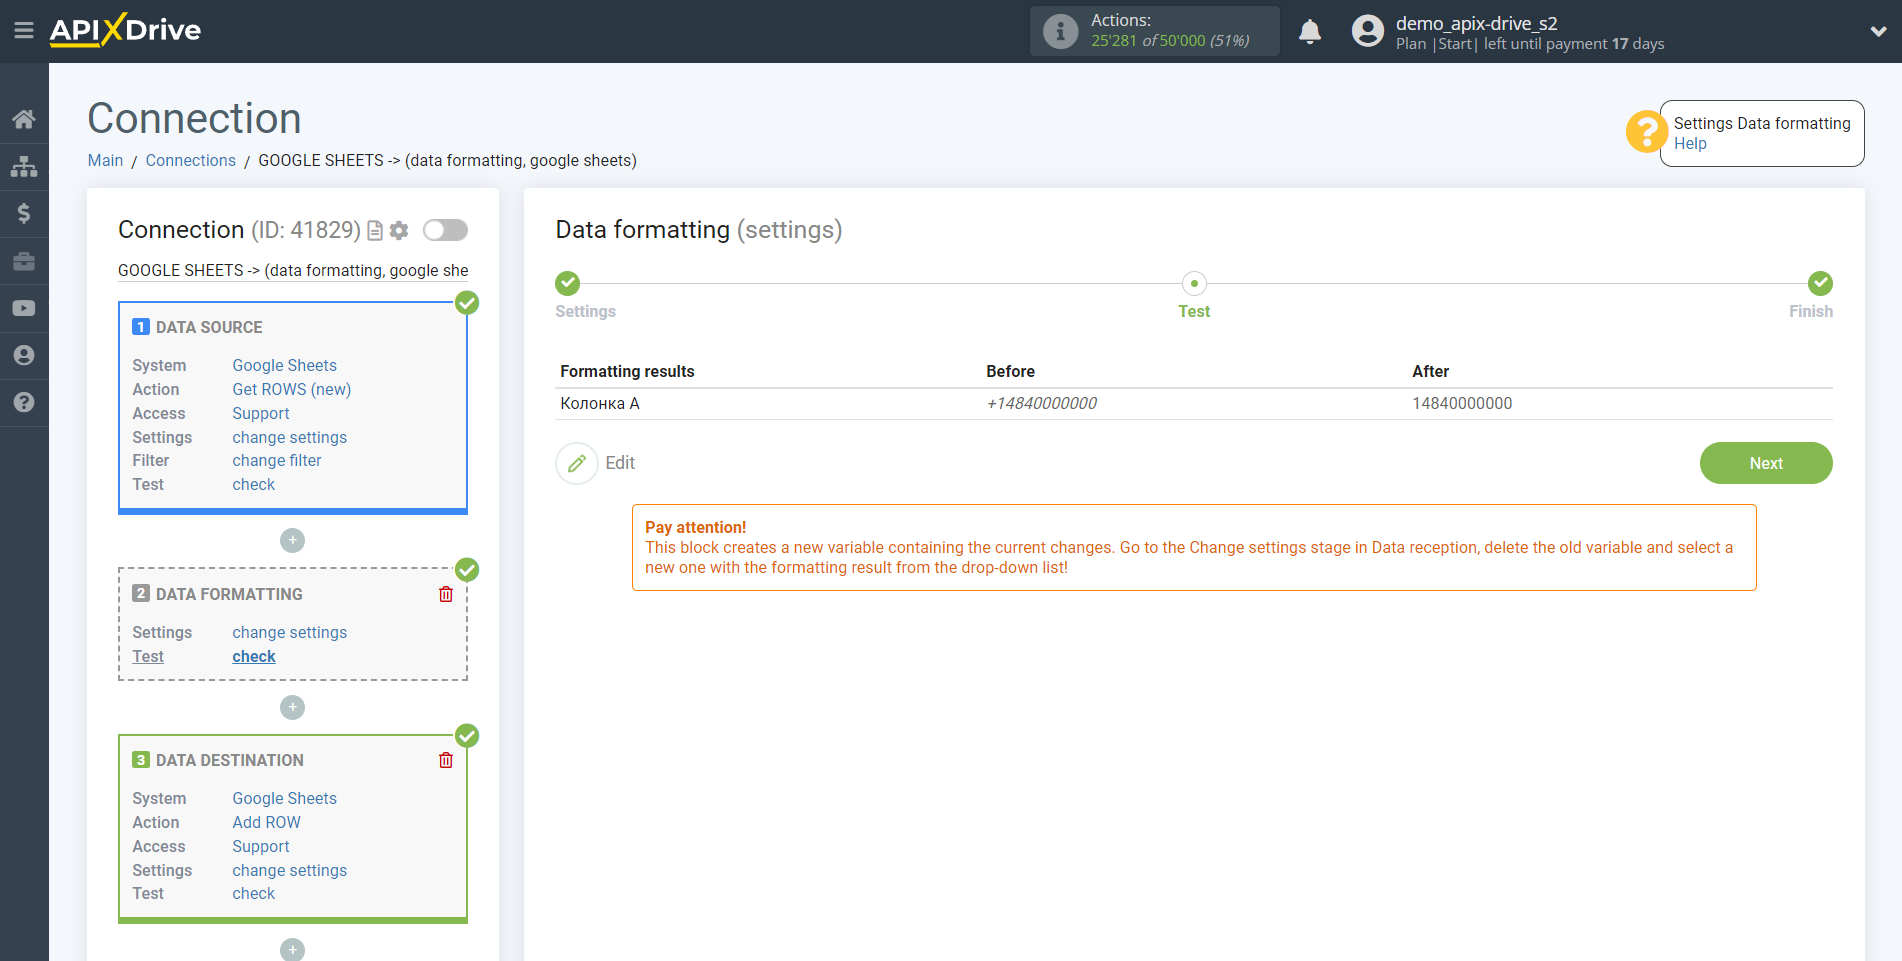Viewport: 1902px width, 961px height.
Task: Select the Test step
Action: point(1194,283)
